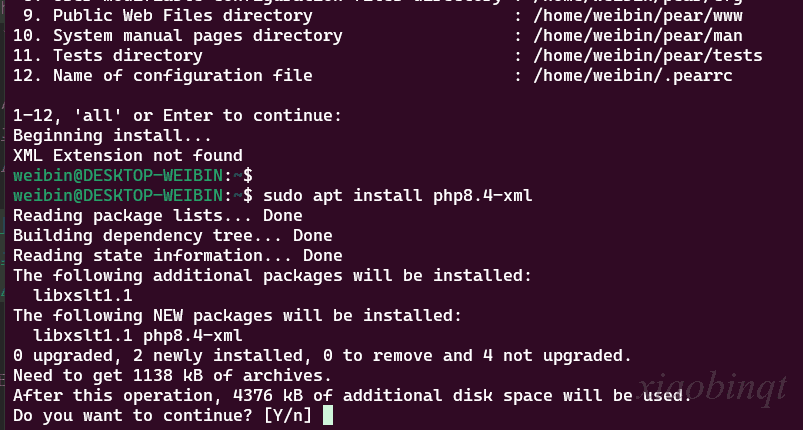Click the 'Tests directory' label on line 11
The width and height of the screenshot is (803, 430).
pos(127,55)
